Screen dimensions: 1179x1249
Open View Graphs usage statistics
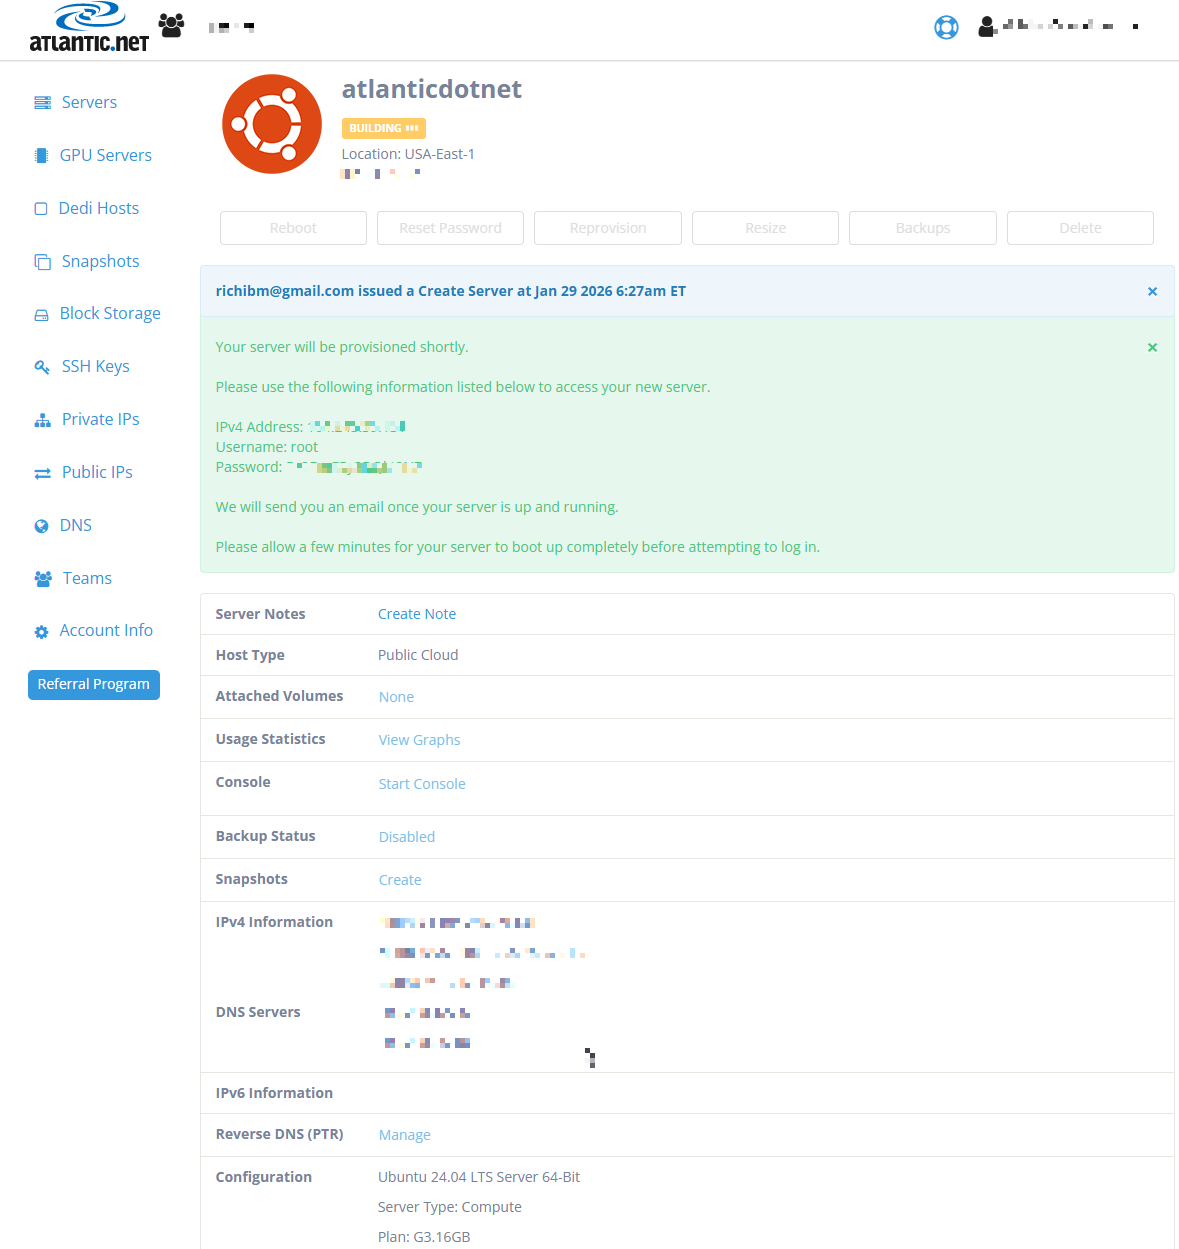(419, 740)
